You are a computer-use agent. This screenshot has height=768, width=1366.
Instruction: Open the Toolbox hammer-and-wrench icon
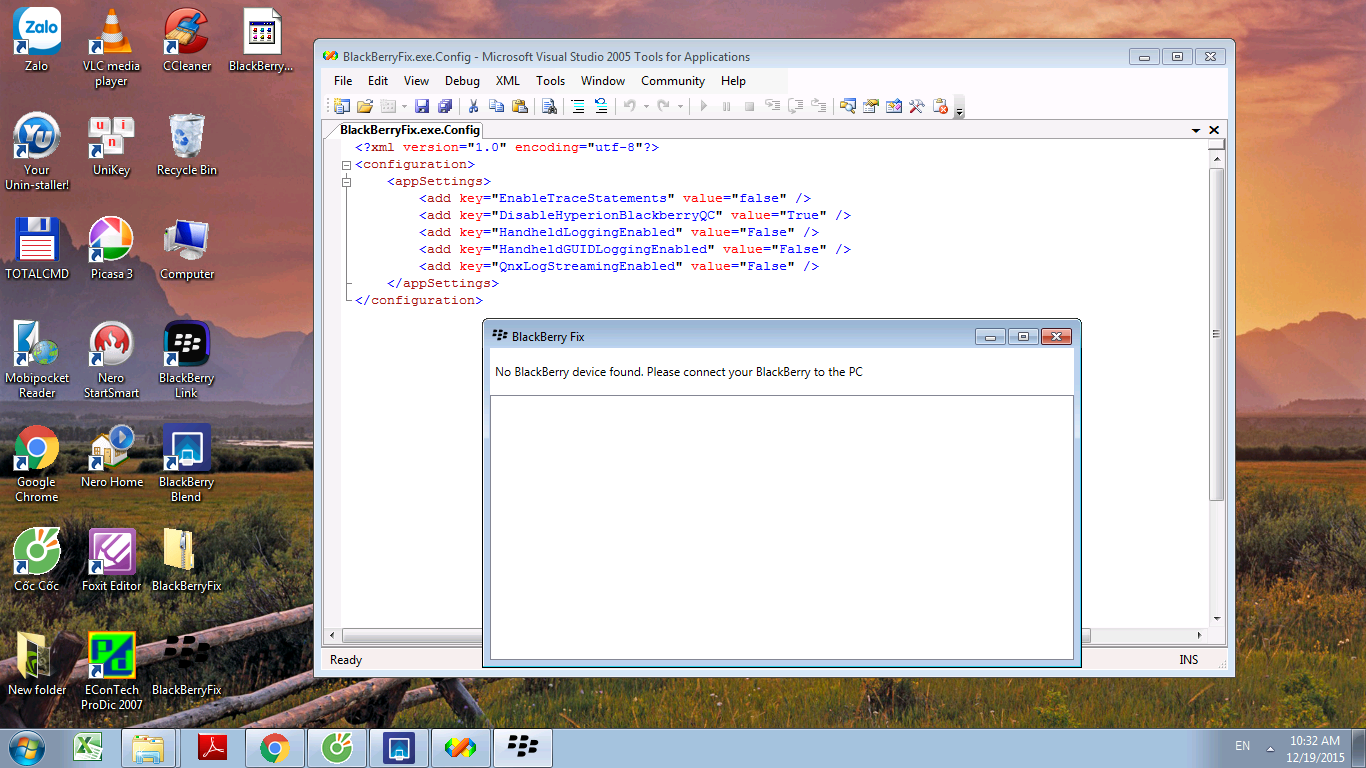pyautogui.click(x=916, y=106)
